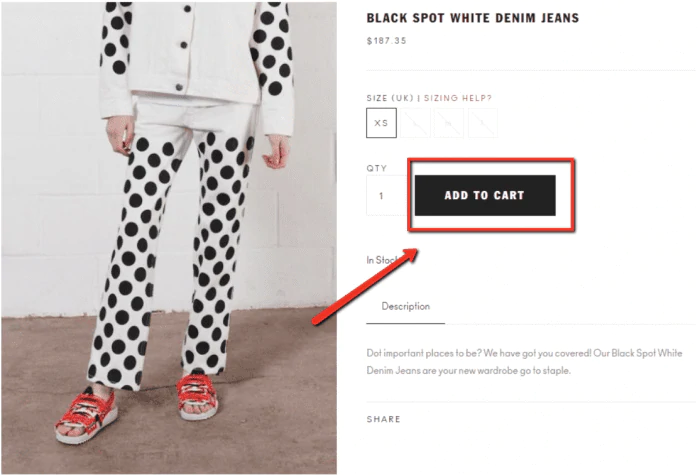The width and height of the screenshot is (700, 475).
Task: Switch to the Description tab
Action: tap(405, 306)
